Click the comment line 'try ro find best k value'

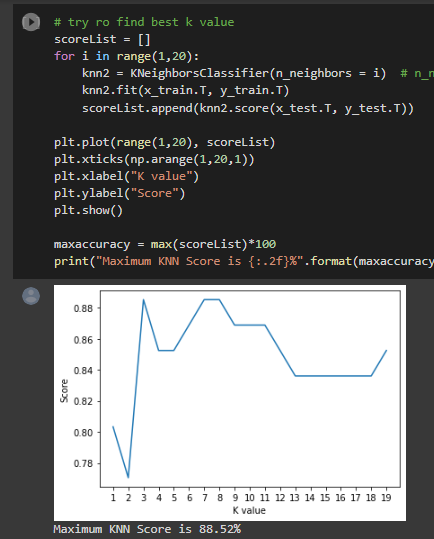[144, 22]
